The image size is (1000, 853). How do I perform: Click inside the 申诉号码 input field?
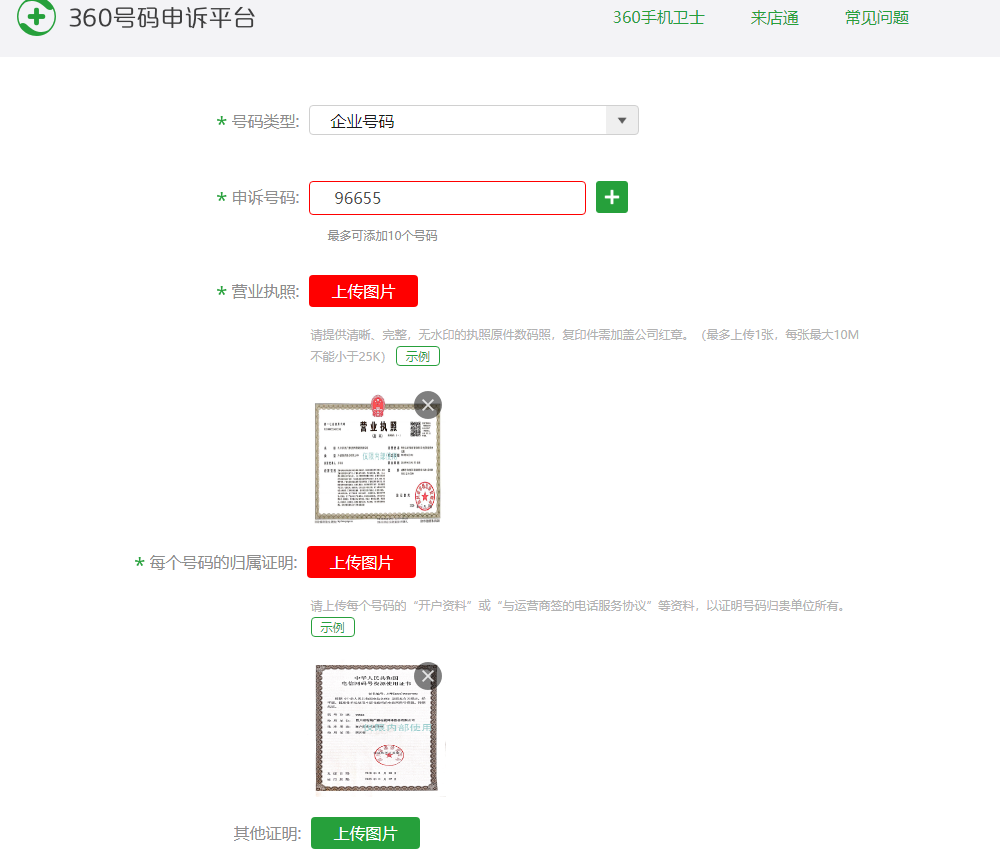pos(447,197)
